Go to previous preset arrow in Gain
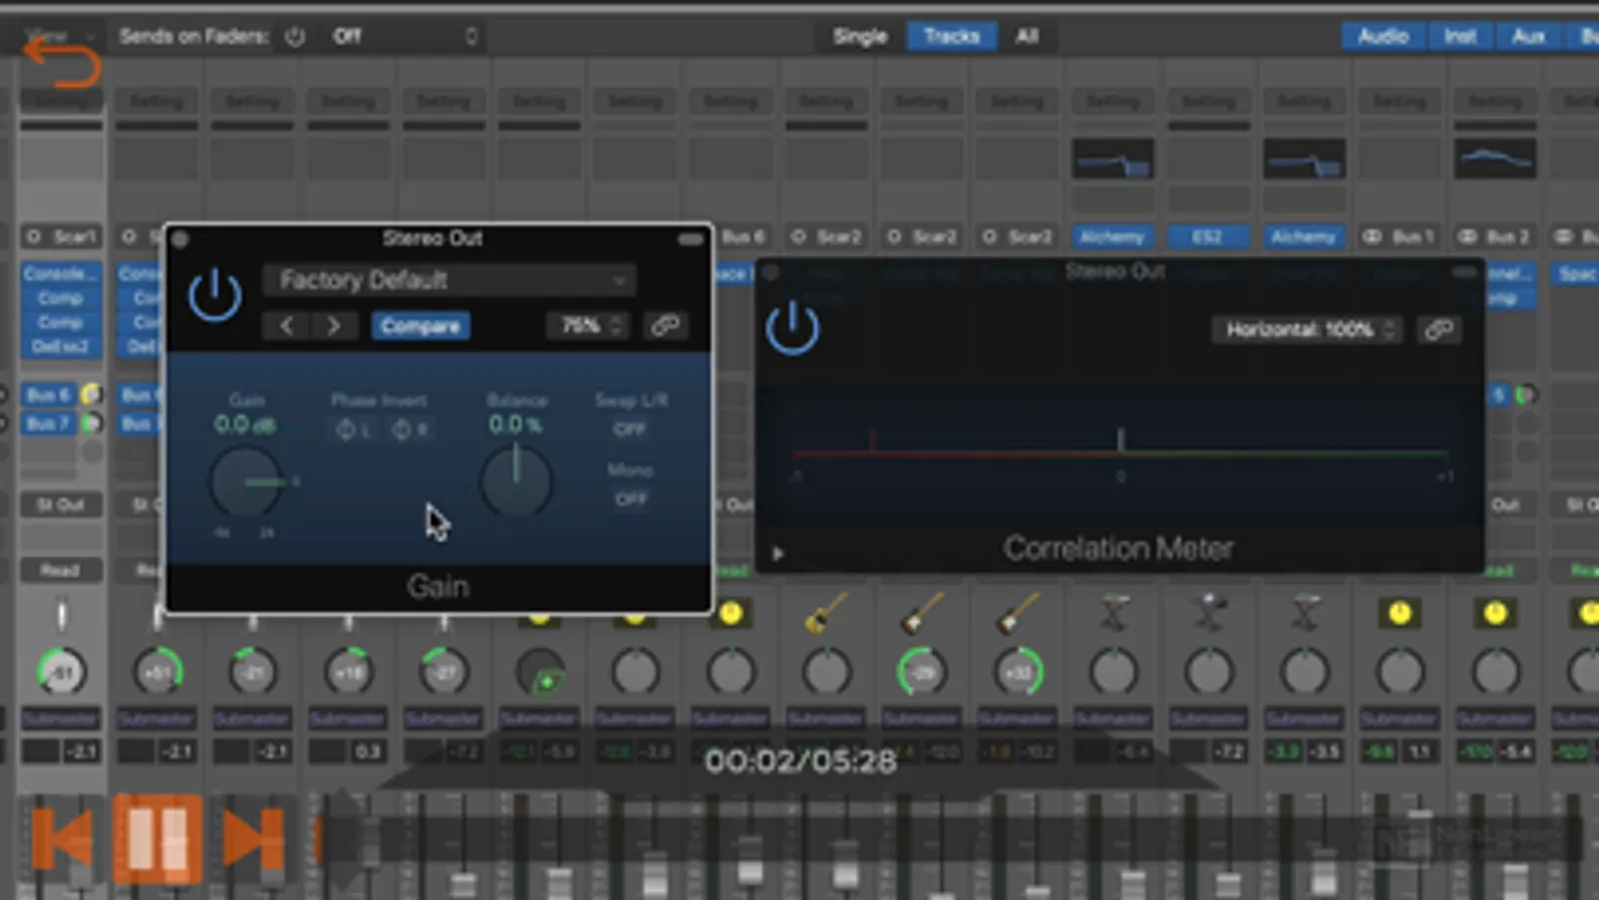The height and width of the screenshot is (900, 1599). [x=286, y=326]
